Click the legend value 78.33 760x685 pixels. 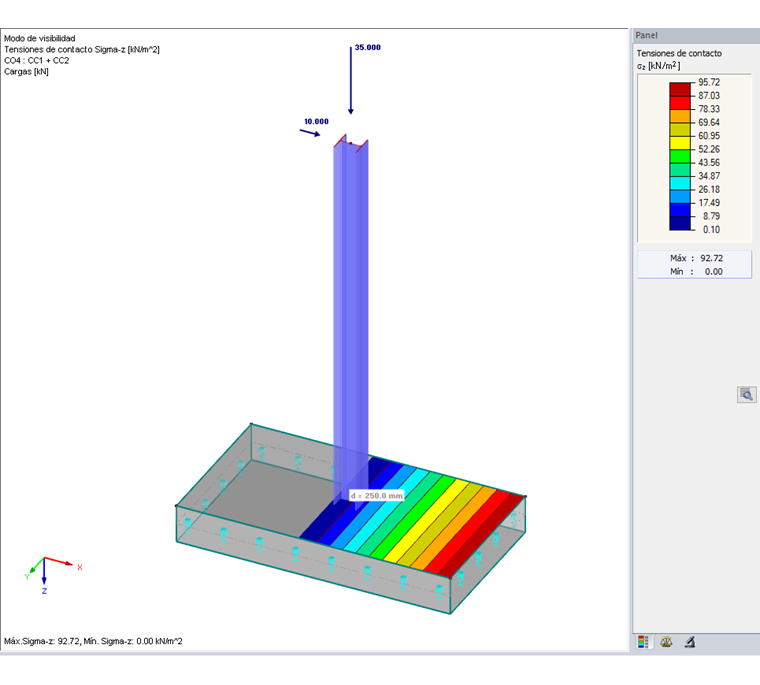tap(709, 109)
